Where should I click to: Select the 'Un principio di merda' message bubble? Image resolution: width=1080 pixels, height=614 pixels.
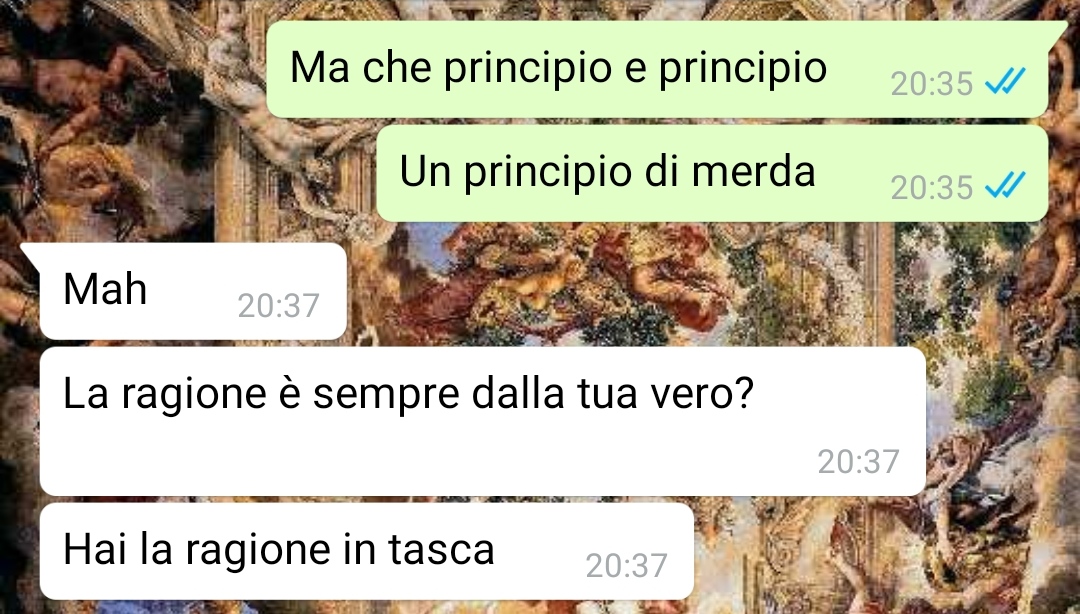click(712, 173)
